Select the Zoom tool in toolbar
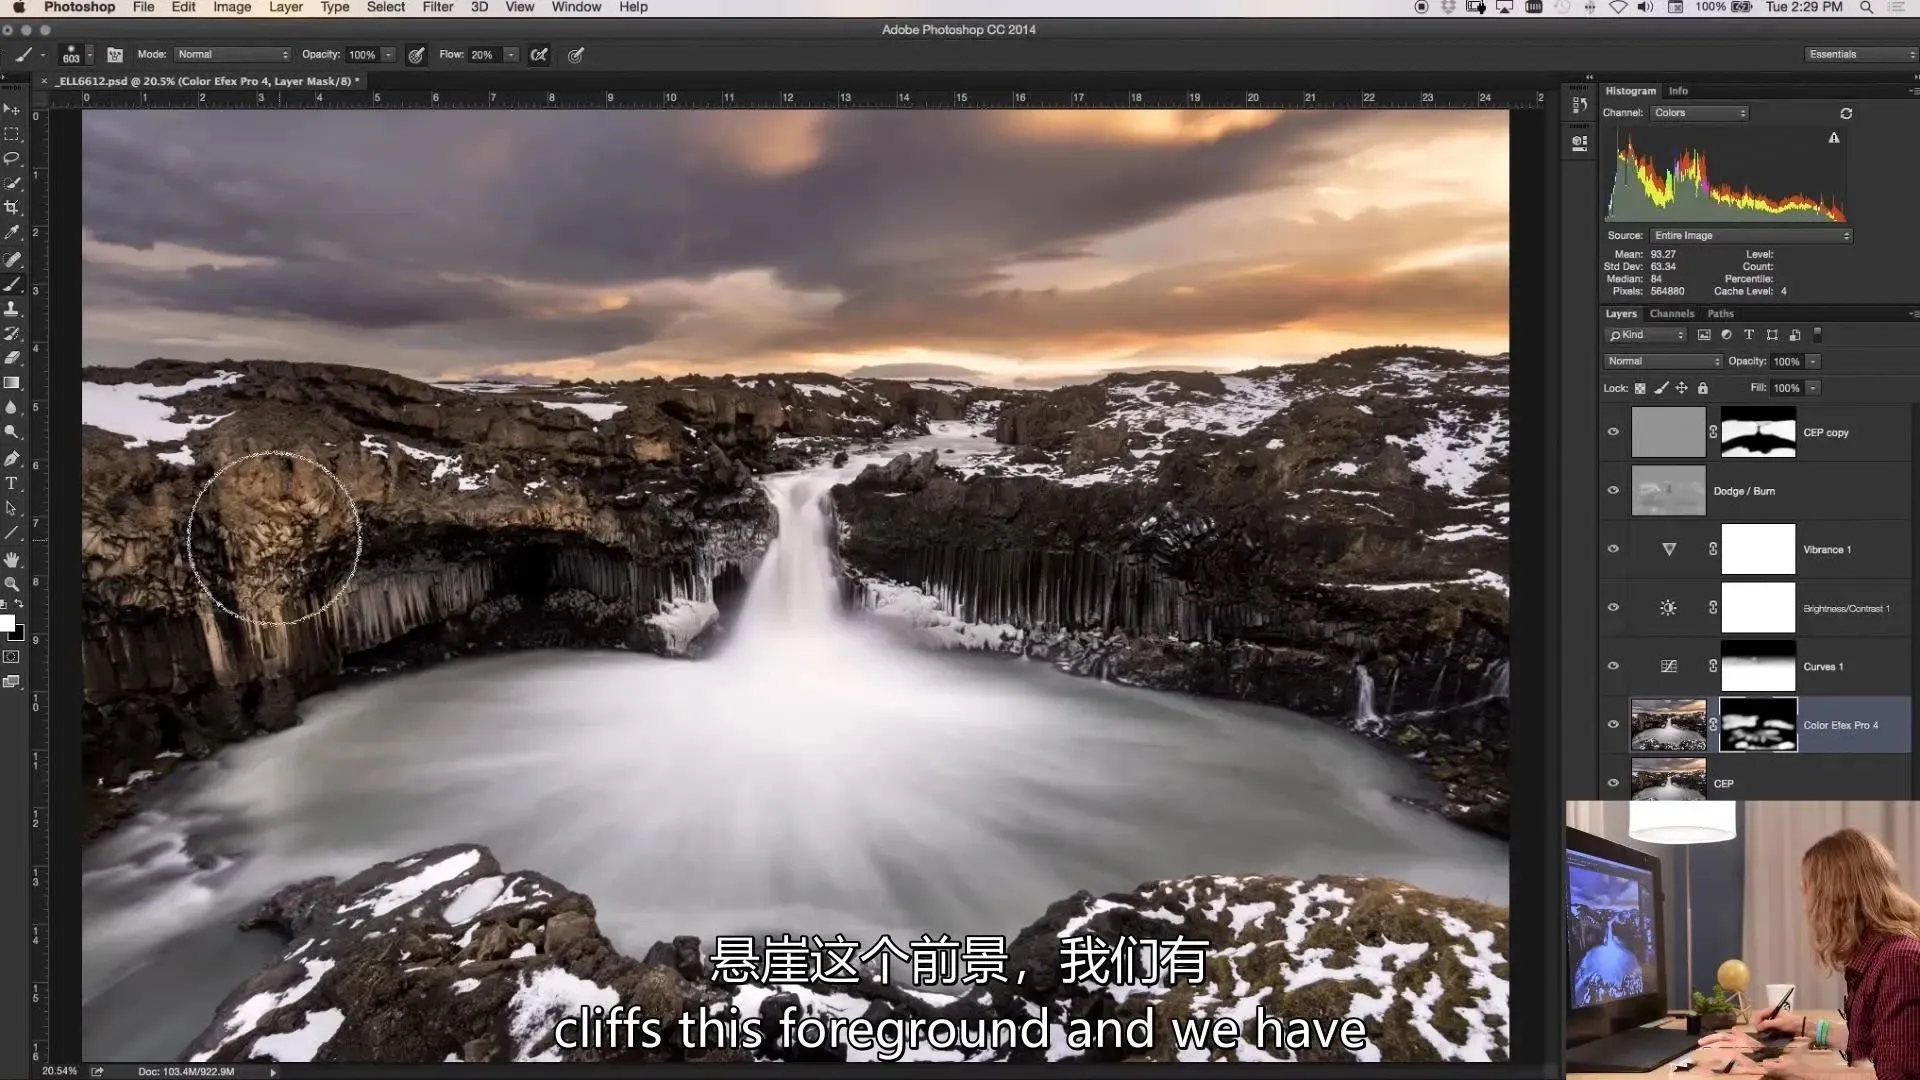1920x1080 pixels. coord(12,583)
